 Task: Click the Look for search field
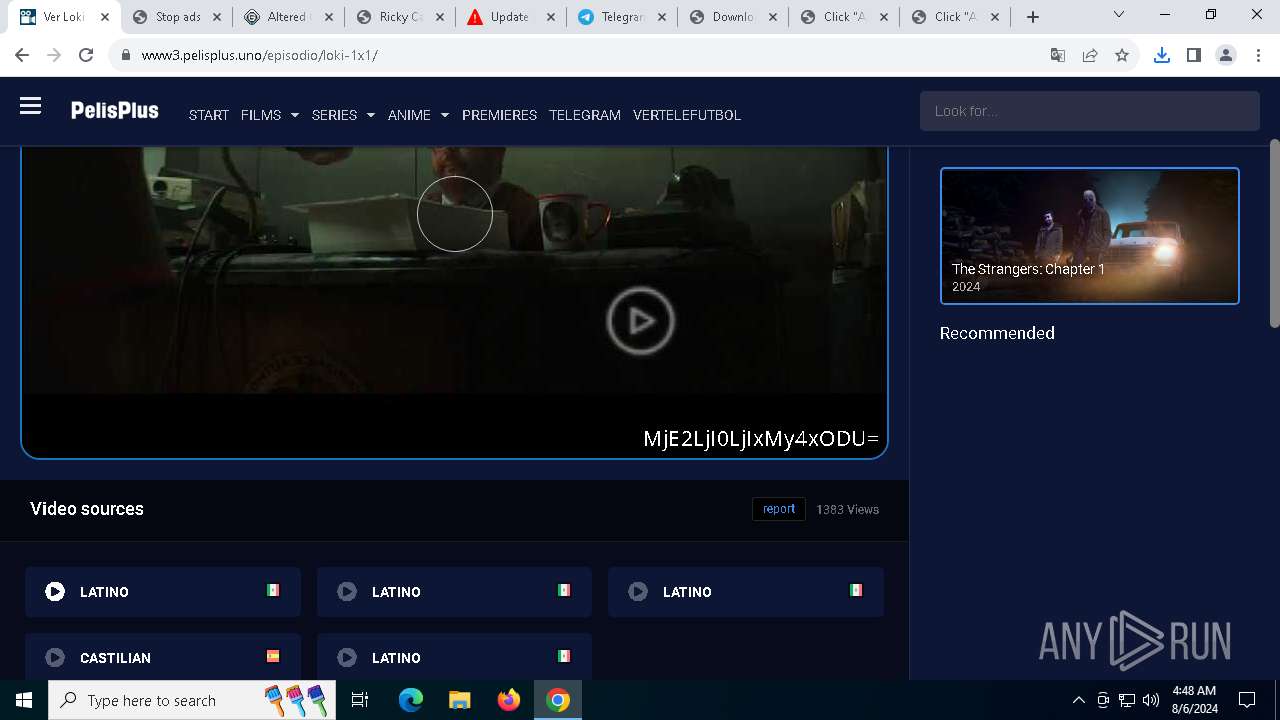(1090, 111)
